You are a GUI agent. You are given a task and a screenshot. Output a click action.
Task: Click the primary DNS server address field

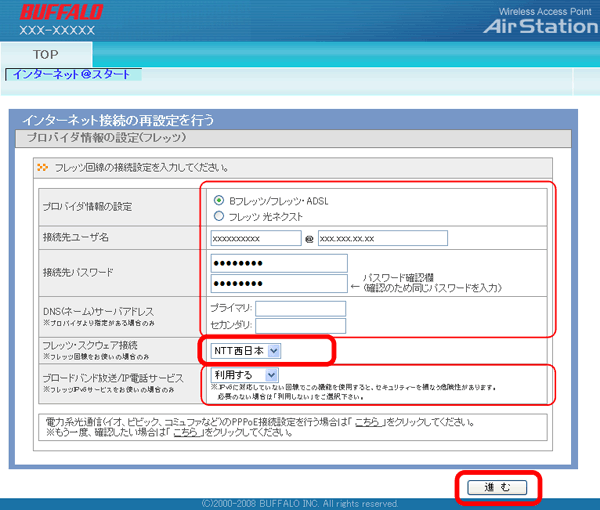pyautogui.click(x=300, y=308)
